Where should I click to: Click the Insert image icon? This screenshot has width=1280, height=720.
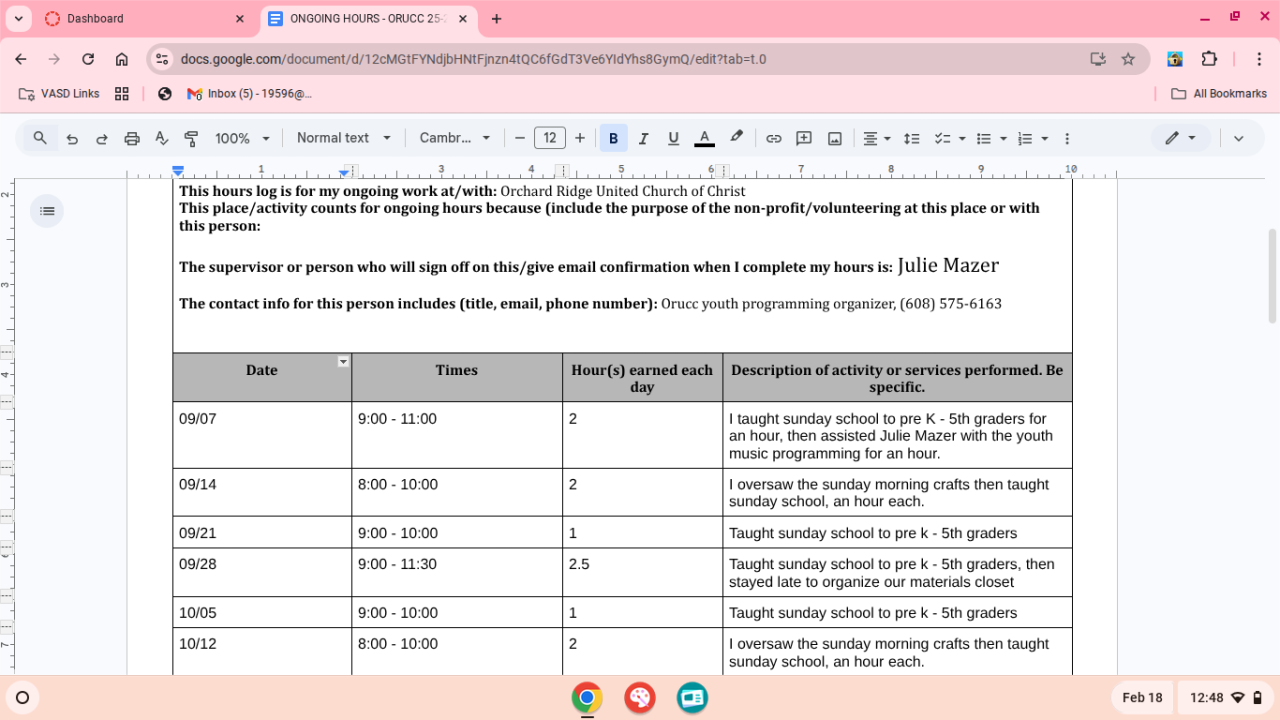tap(834, 139)
